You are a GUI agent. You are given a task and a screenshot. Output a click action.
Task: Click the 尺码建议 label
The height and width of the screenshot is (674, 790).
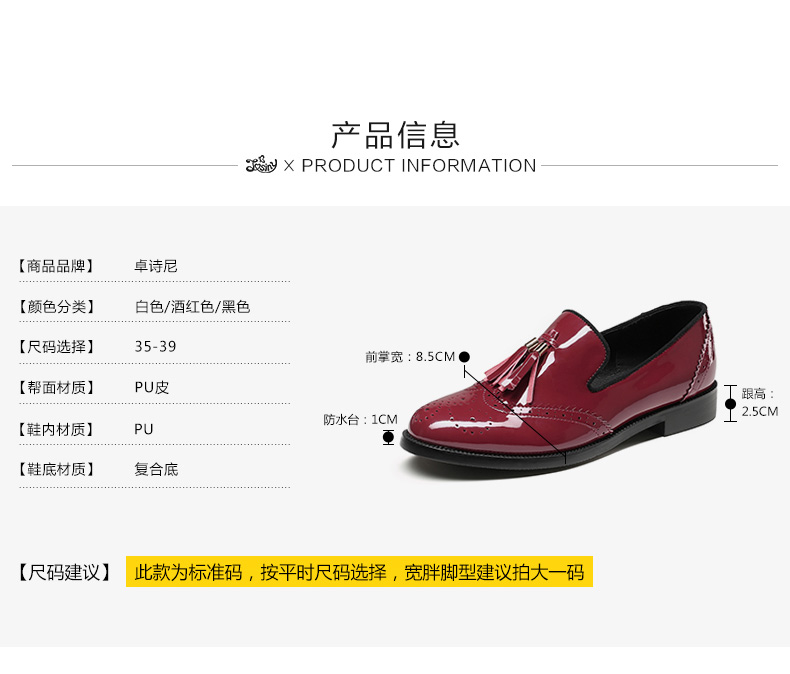[x=64, y=572]
